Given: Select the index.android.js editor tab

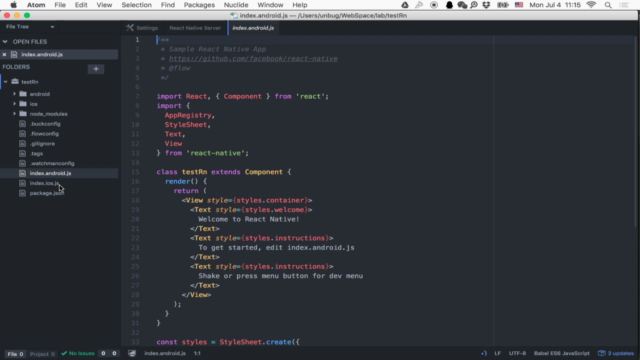Looking at the screenshot, I should (253, 28).
